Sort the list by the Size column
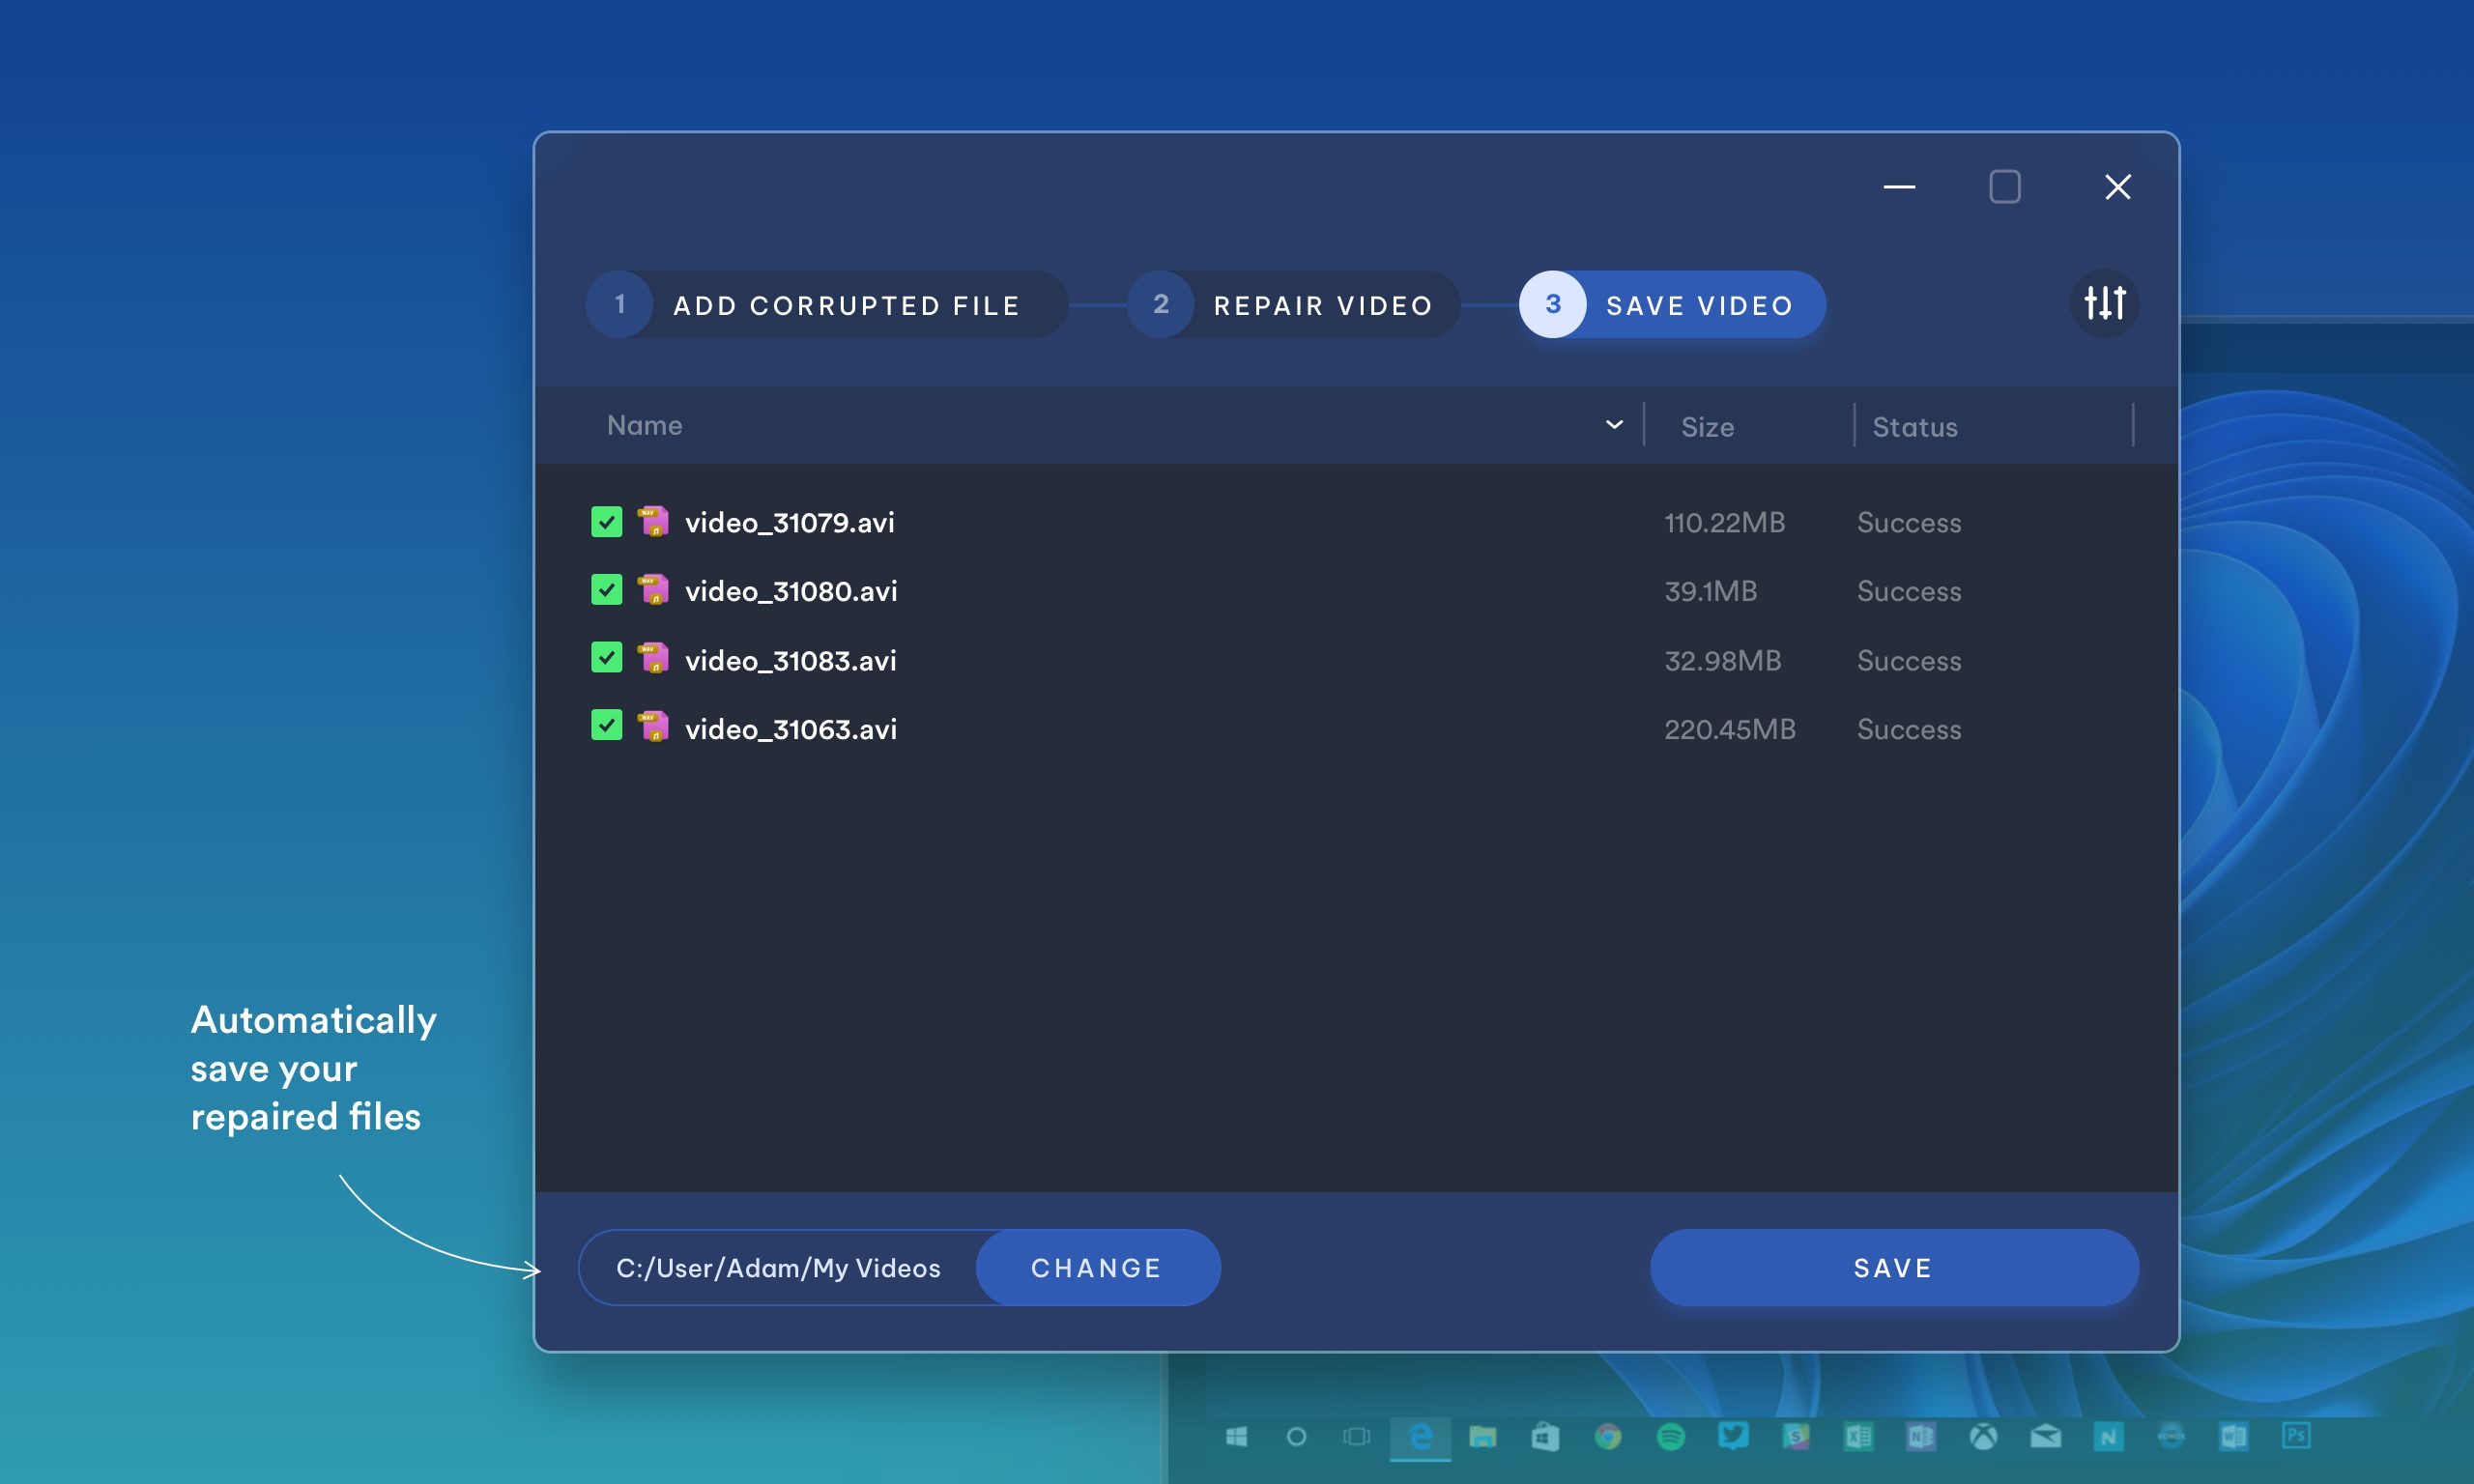2474x1484 pixels. coord(1707,427)
